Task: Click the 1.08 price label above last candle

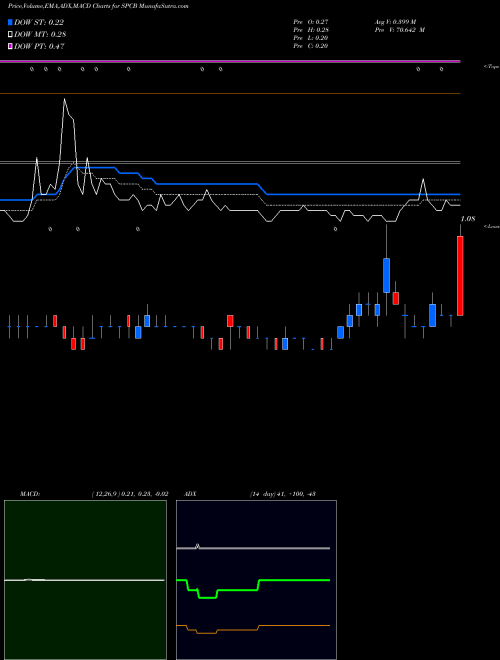Action: click(x=468, y=219)
